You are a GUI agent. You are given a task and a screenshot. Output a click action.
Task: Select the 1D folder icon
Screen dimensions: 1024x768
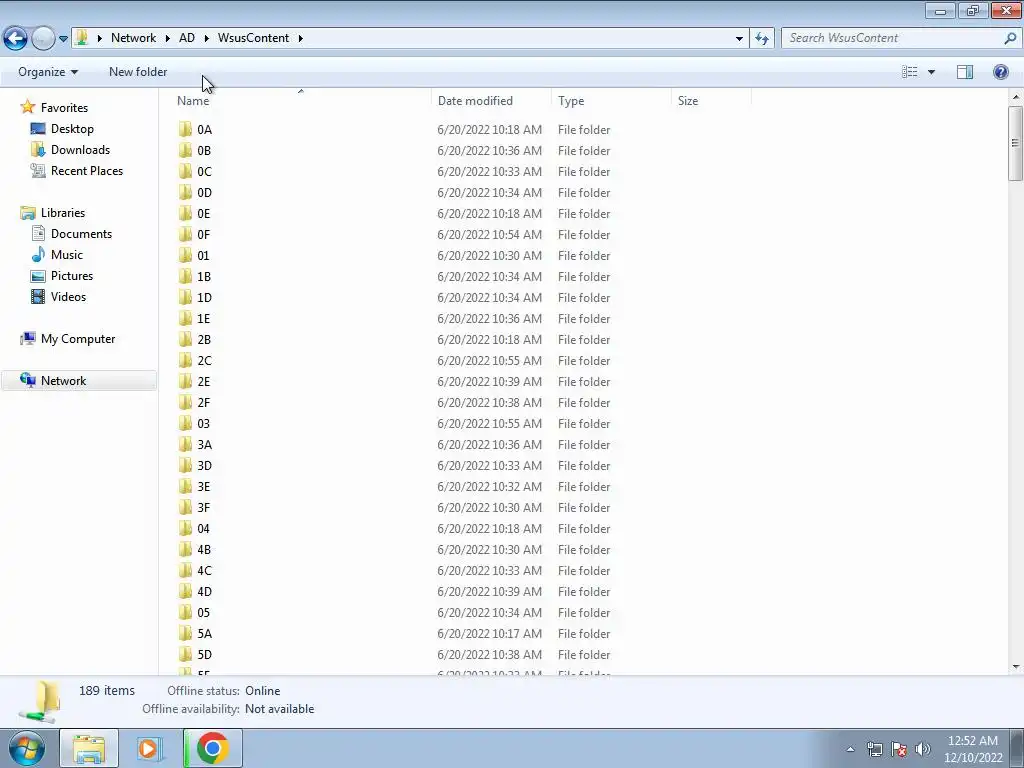(185, 297)
